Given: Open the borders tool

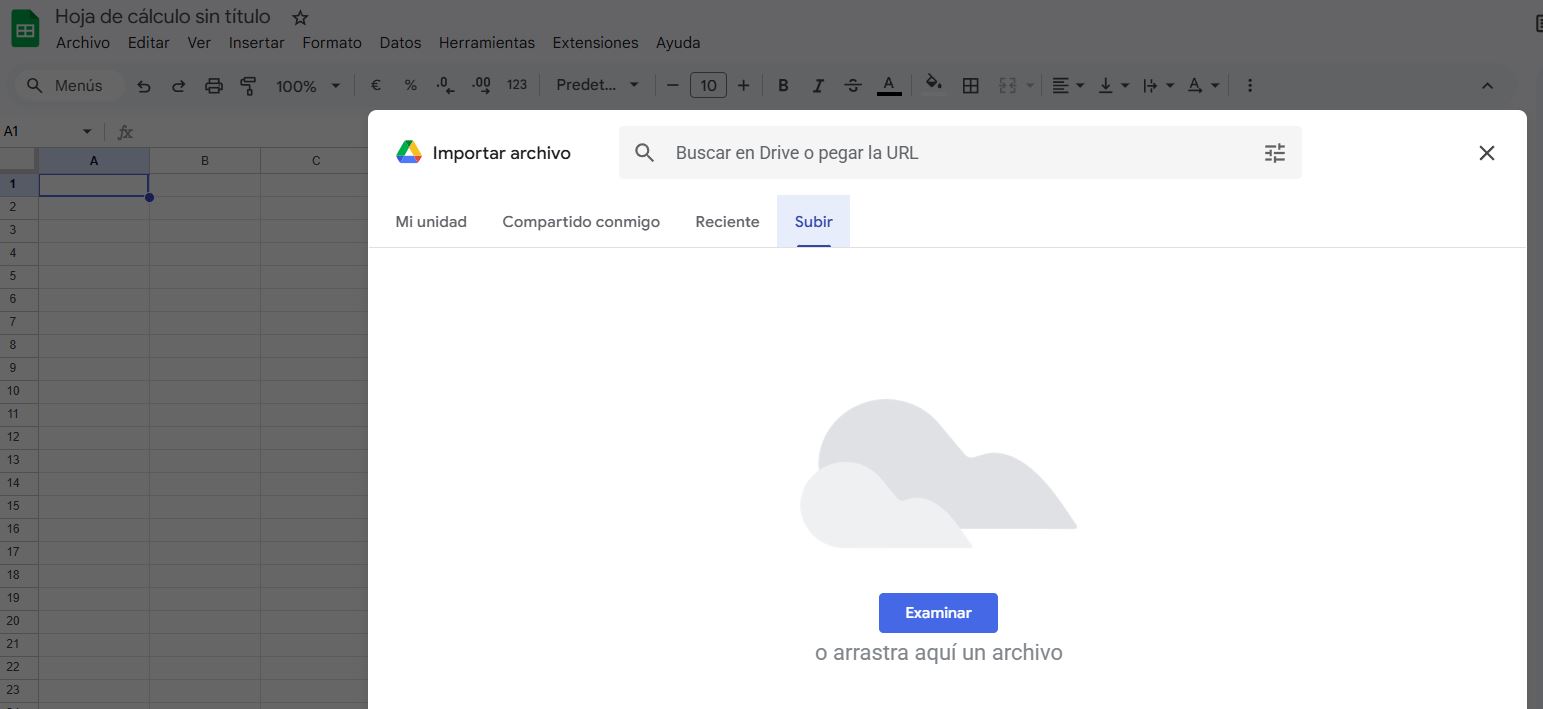Looking at the screenshot, I should coord(970,86).
